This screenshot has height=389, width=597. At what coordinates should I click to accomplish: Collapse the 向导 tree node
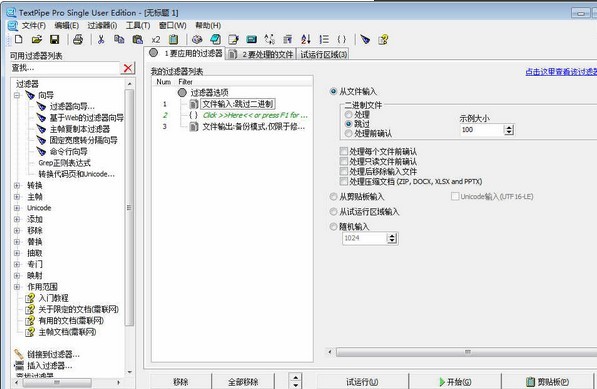[x=17, y=95]
